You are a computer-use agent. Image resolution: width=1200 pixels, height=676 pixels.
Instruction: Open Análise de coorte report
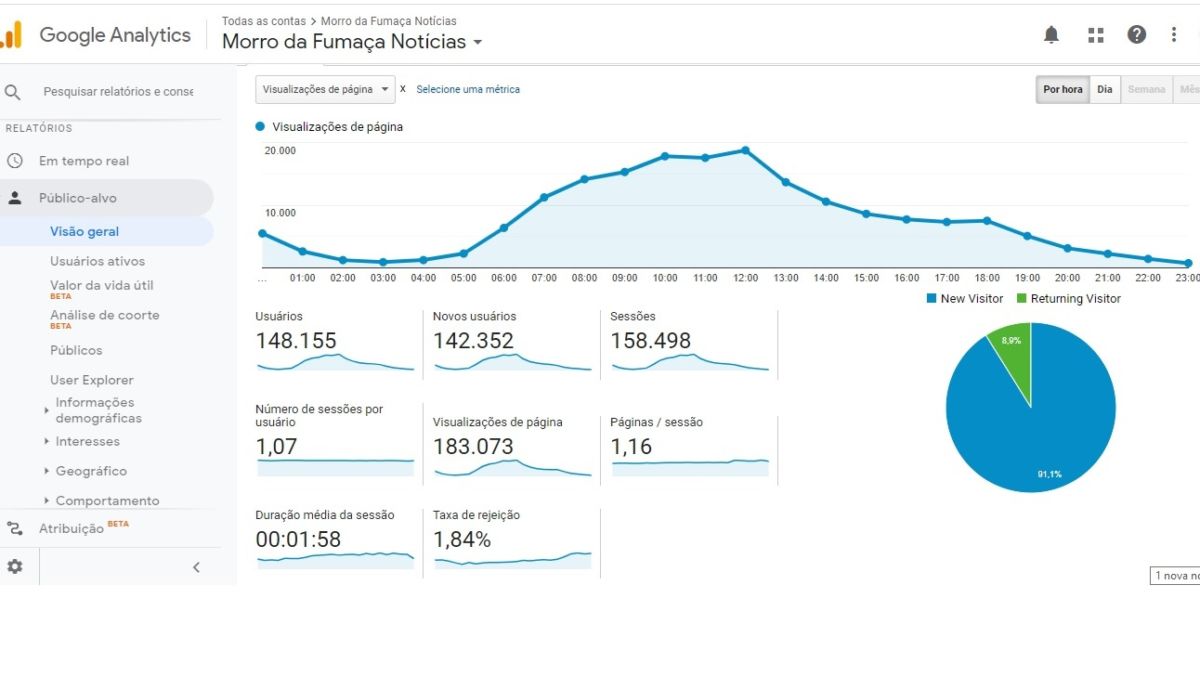coord(105,316)
